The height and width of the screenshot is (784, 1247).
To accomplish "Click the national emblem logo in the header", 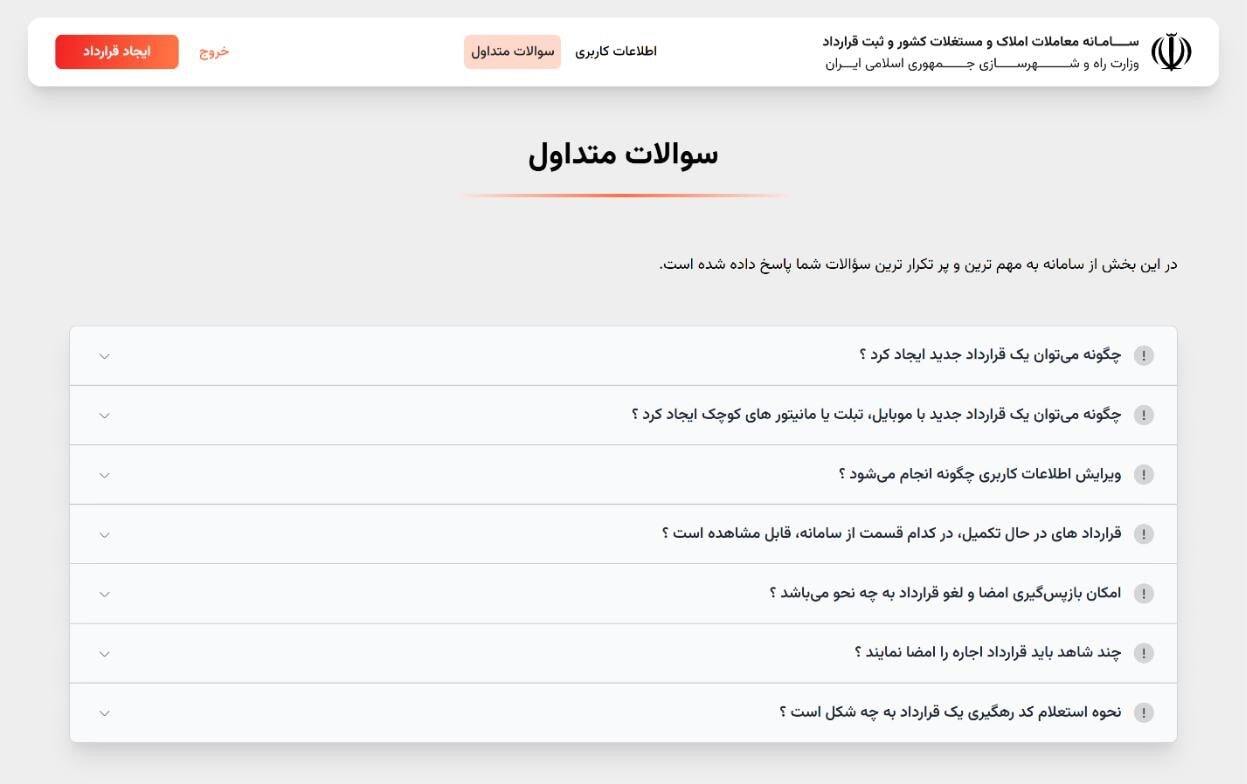I will coord(1170,51).
